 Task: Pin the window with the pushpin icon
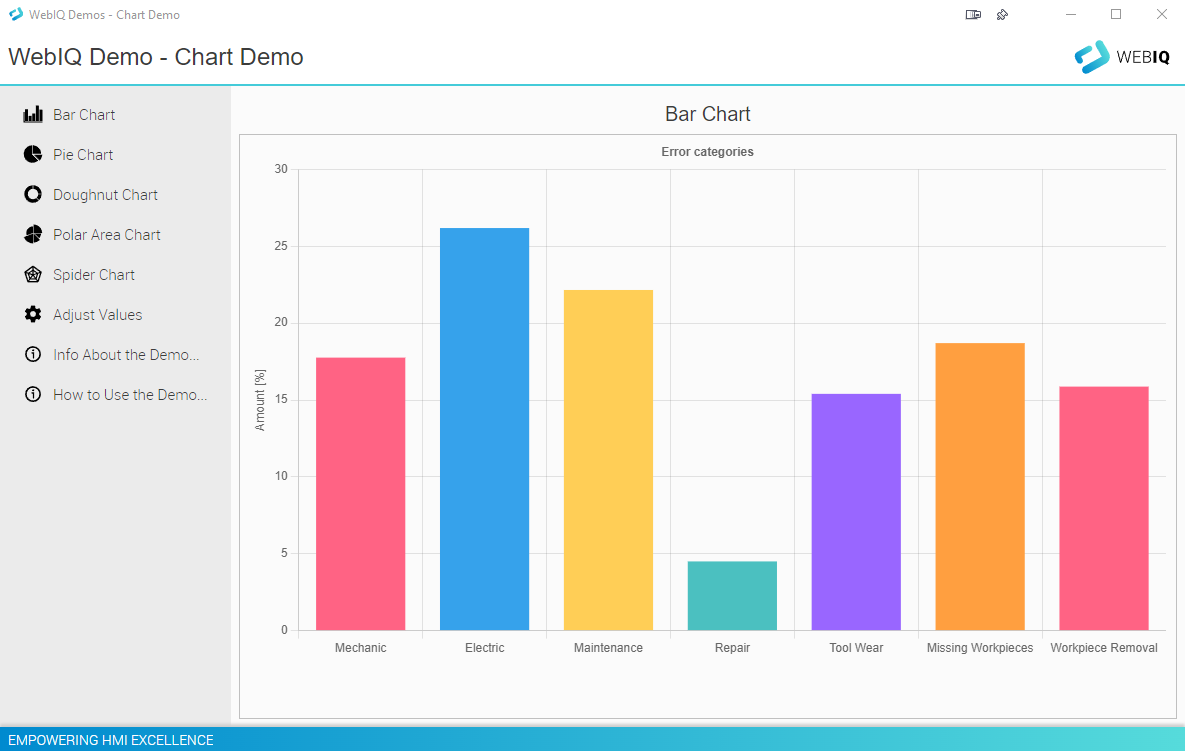pos(1002,14)
